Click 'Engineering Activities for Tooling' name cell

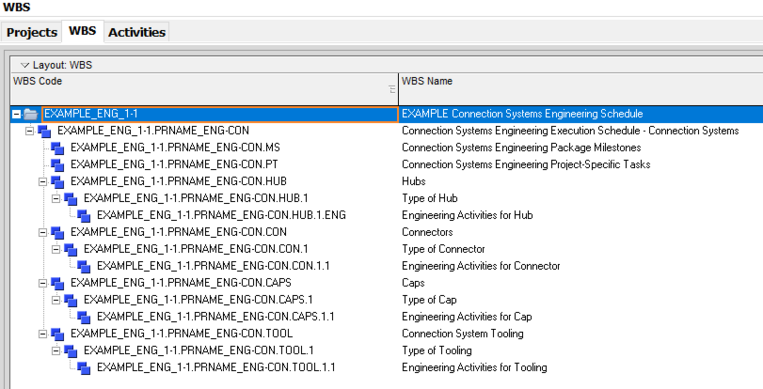coord(474,368)
